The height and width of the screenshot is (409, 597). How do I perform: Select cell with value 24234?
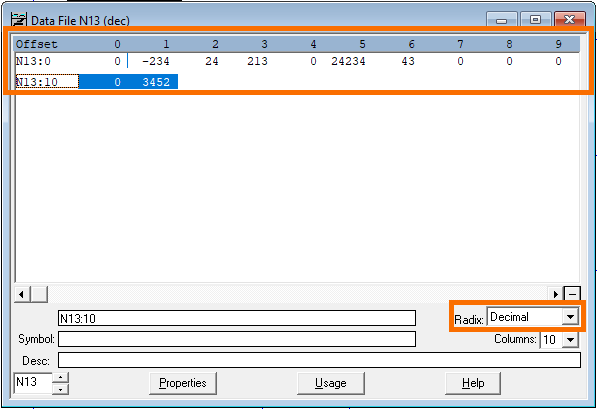(348, 61)
